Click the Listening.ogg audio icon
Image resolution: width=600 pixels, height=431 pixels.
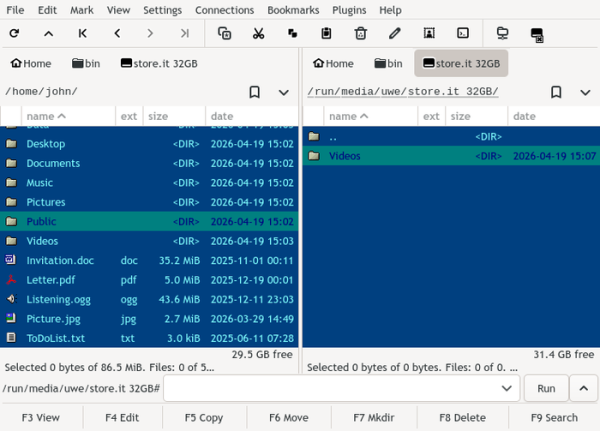(x=11, y=299)
